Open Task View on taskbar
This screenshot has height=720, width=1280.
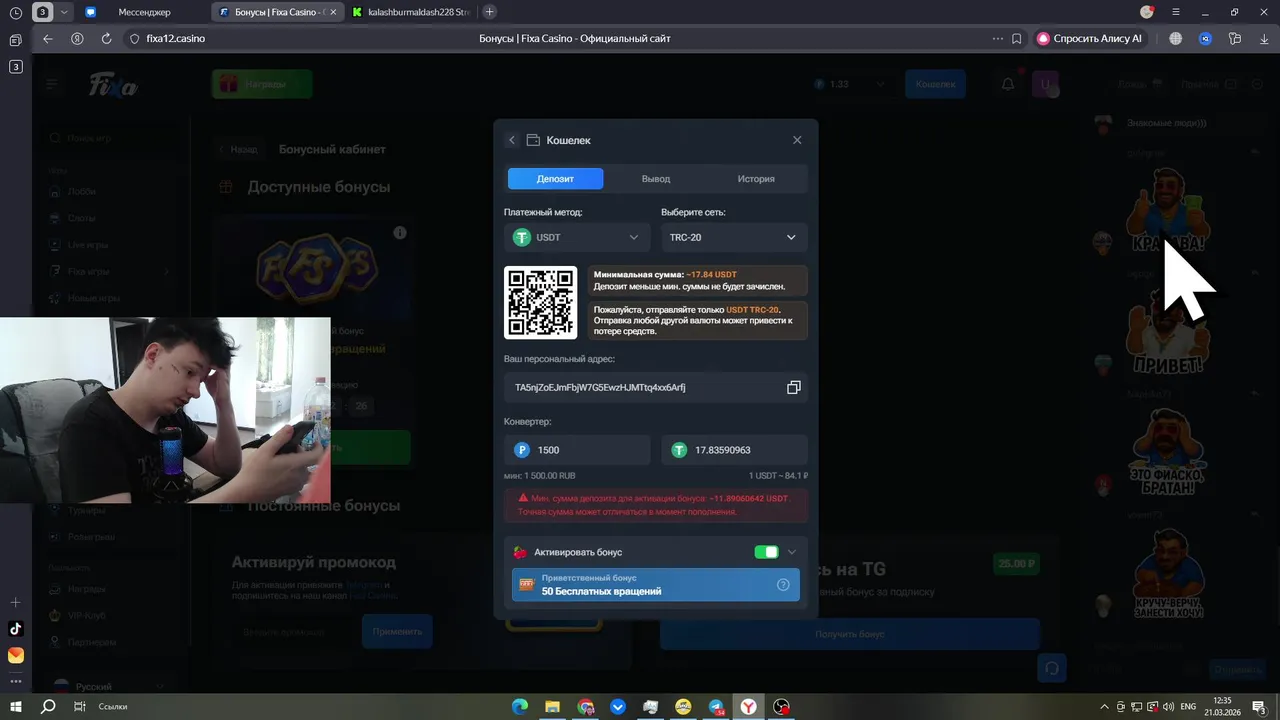tap(80, 707)
